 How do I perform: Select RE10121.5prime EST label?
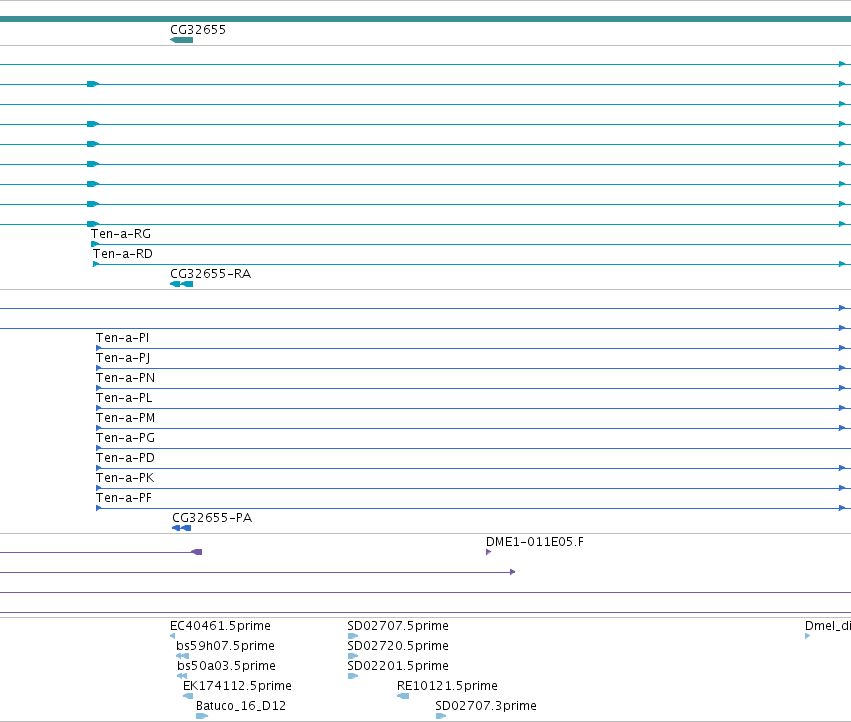pyautogui.click(x=447, y=686)
